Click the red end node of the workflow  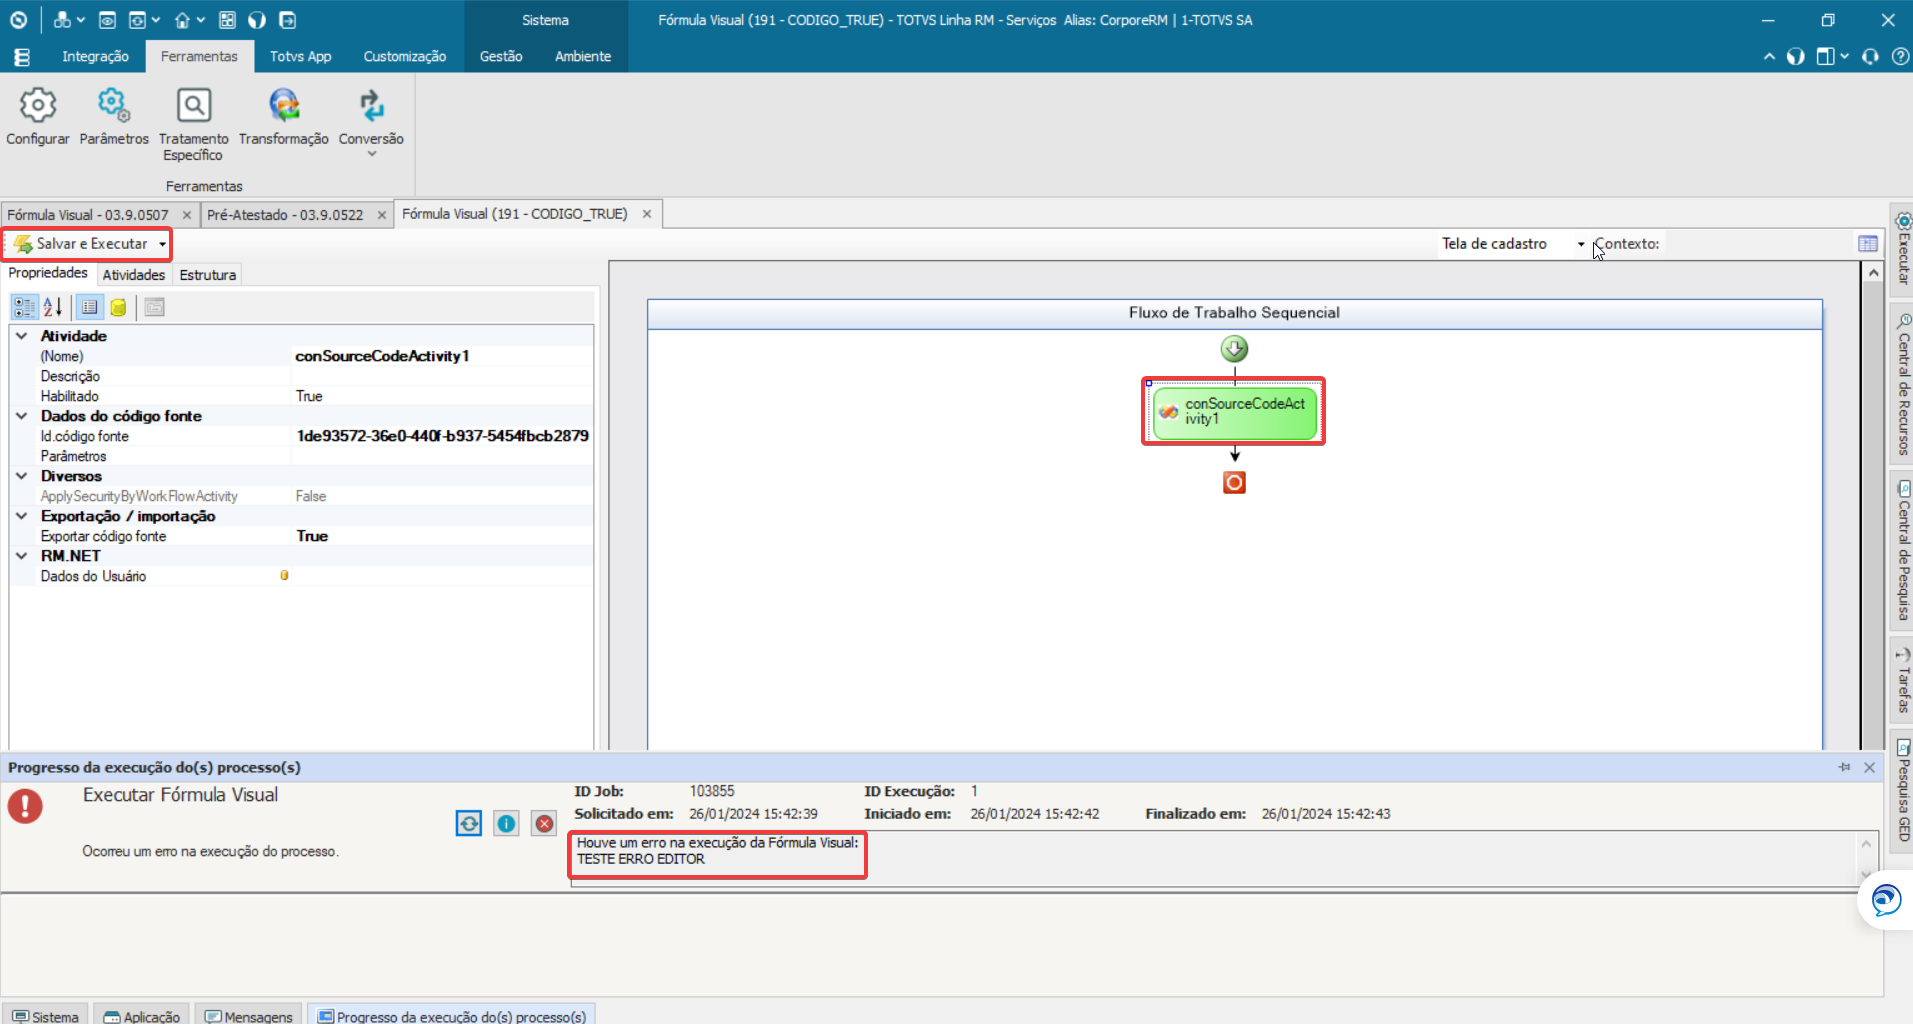(x=1234, y=483)
